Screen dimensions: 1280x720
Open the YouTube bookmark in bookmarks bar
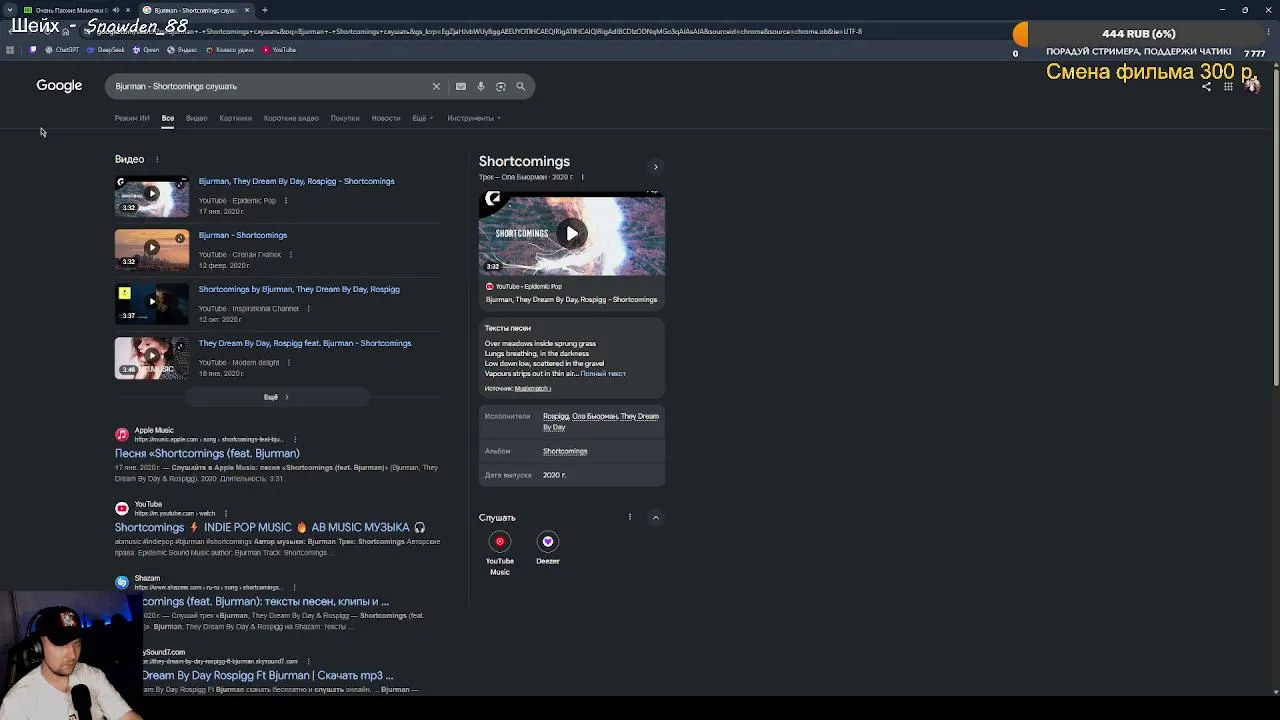tap(279, 49)
